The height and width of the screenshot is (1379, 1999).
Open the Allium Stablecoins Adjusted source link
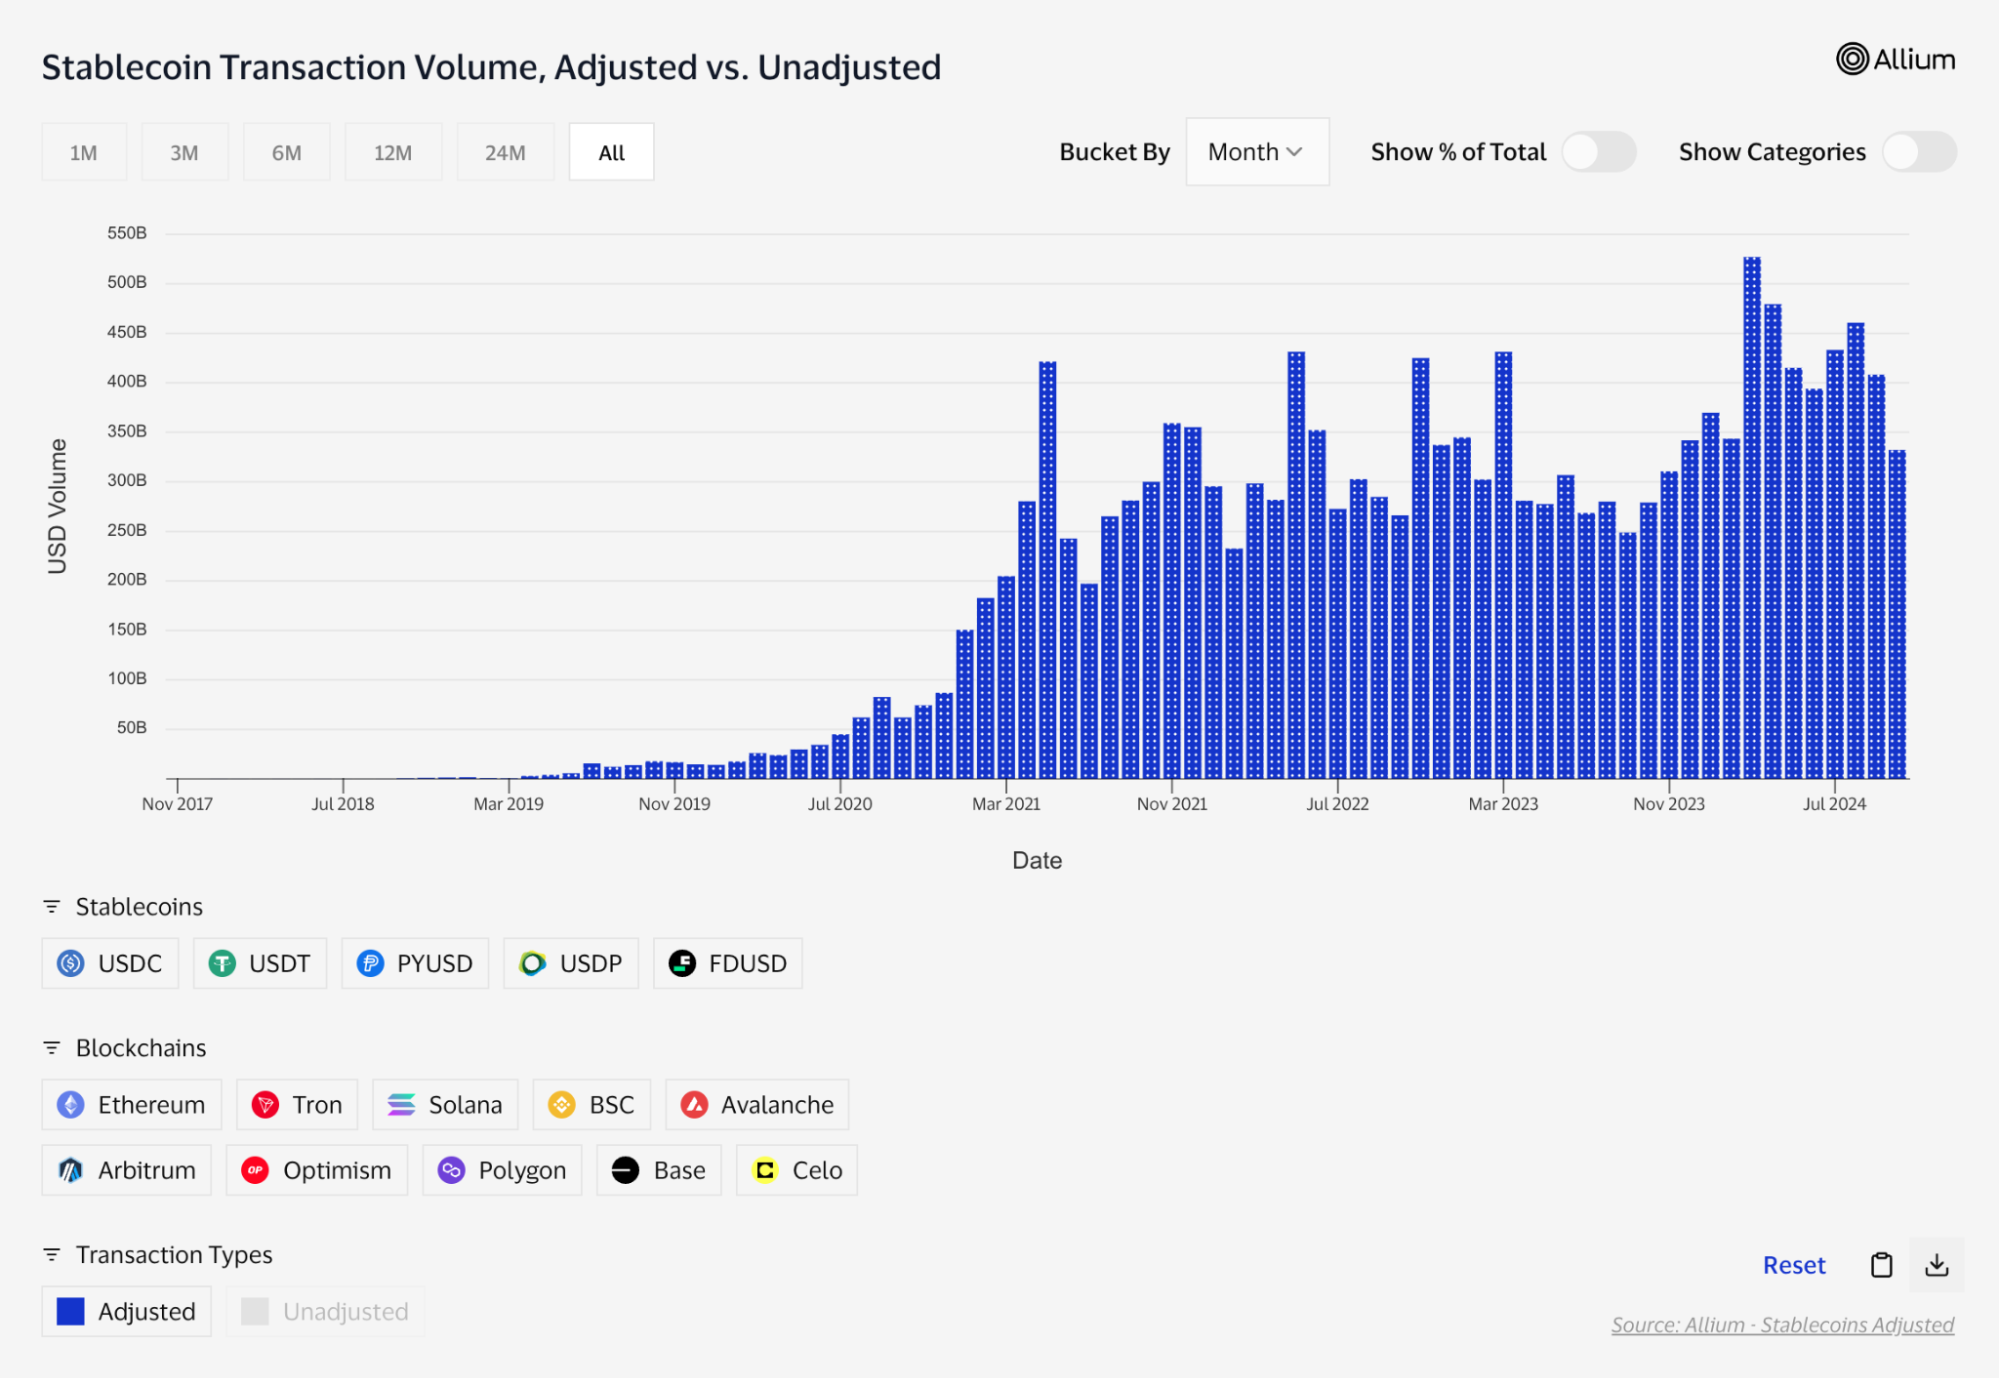click(1782, 1325)
